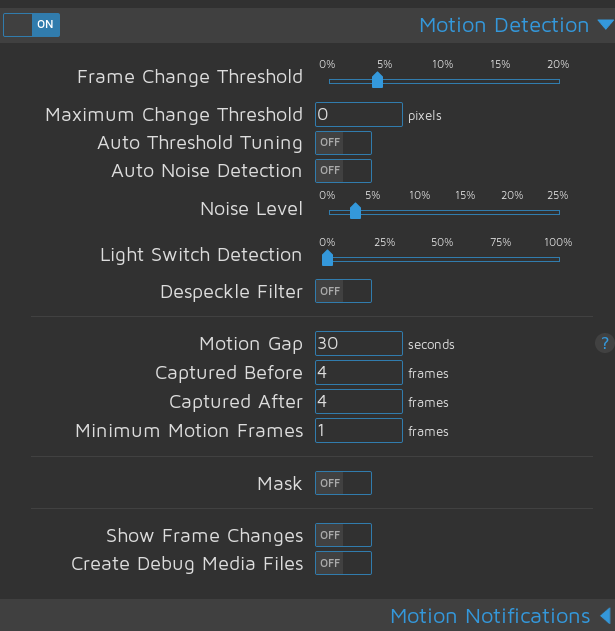This screenshot has height=631, width=615.
Task: Turn off the Motion Detection ON switch
Action: coord(31,25)
